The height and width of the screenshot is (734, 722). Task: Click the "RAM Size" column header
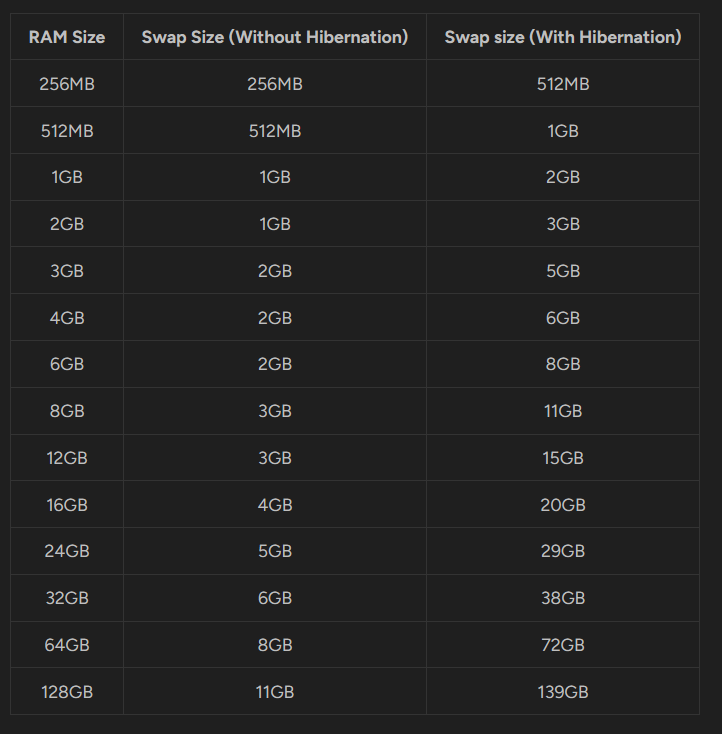(67, 37)
